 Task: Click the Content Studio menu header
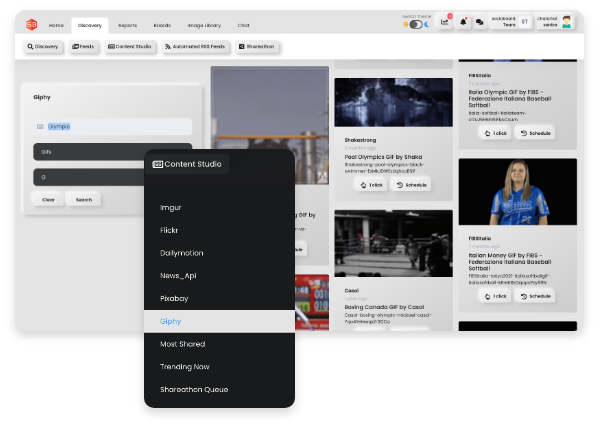click(x=187, y=164)
